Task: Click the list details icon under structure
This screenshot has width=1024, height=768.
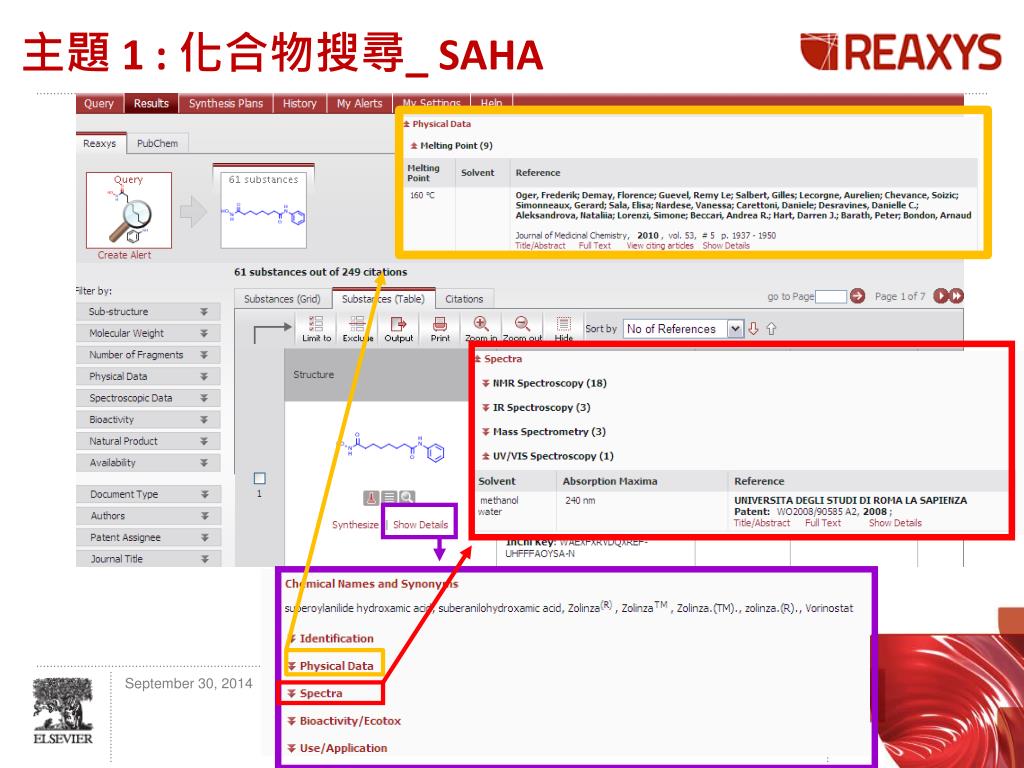Action: 389,498
